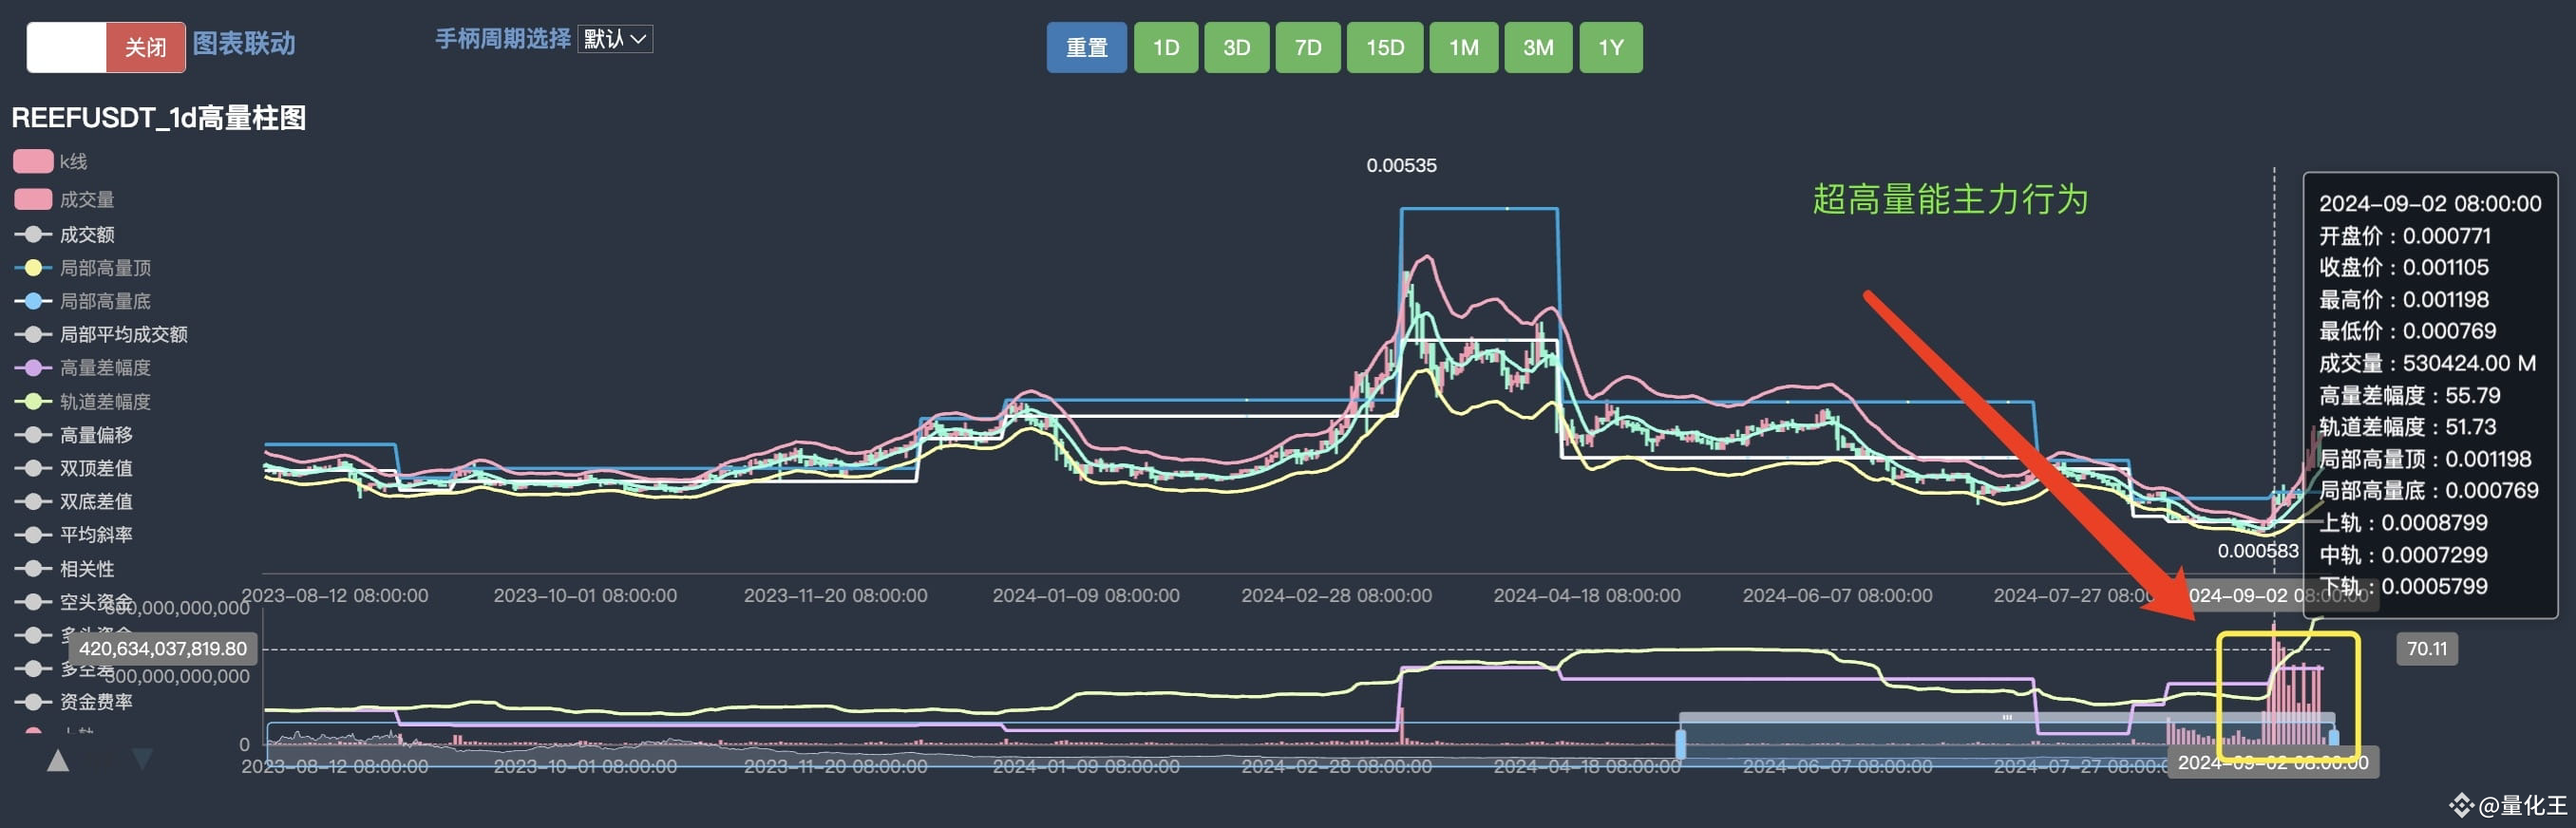The height and width of the screenshot is (828, 2576).
Task: Click the 0.000583 low price label
Action: click(x=2258, y=550)
